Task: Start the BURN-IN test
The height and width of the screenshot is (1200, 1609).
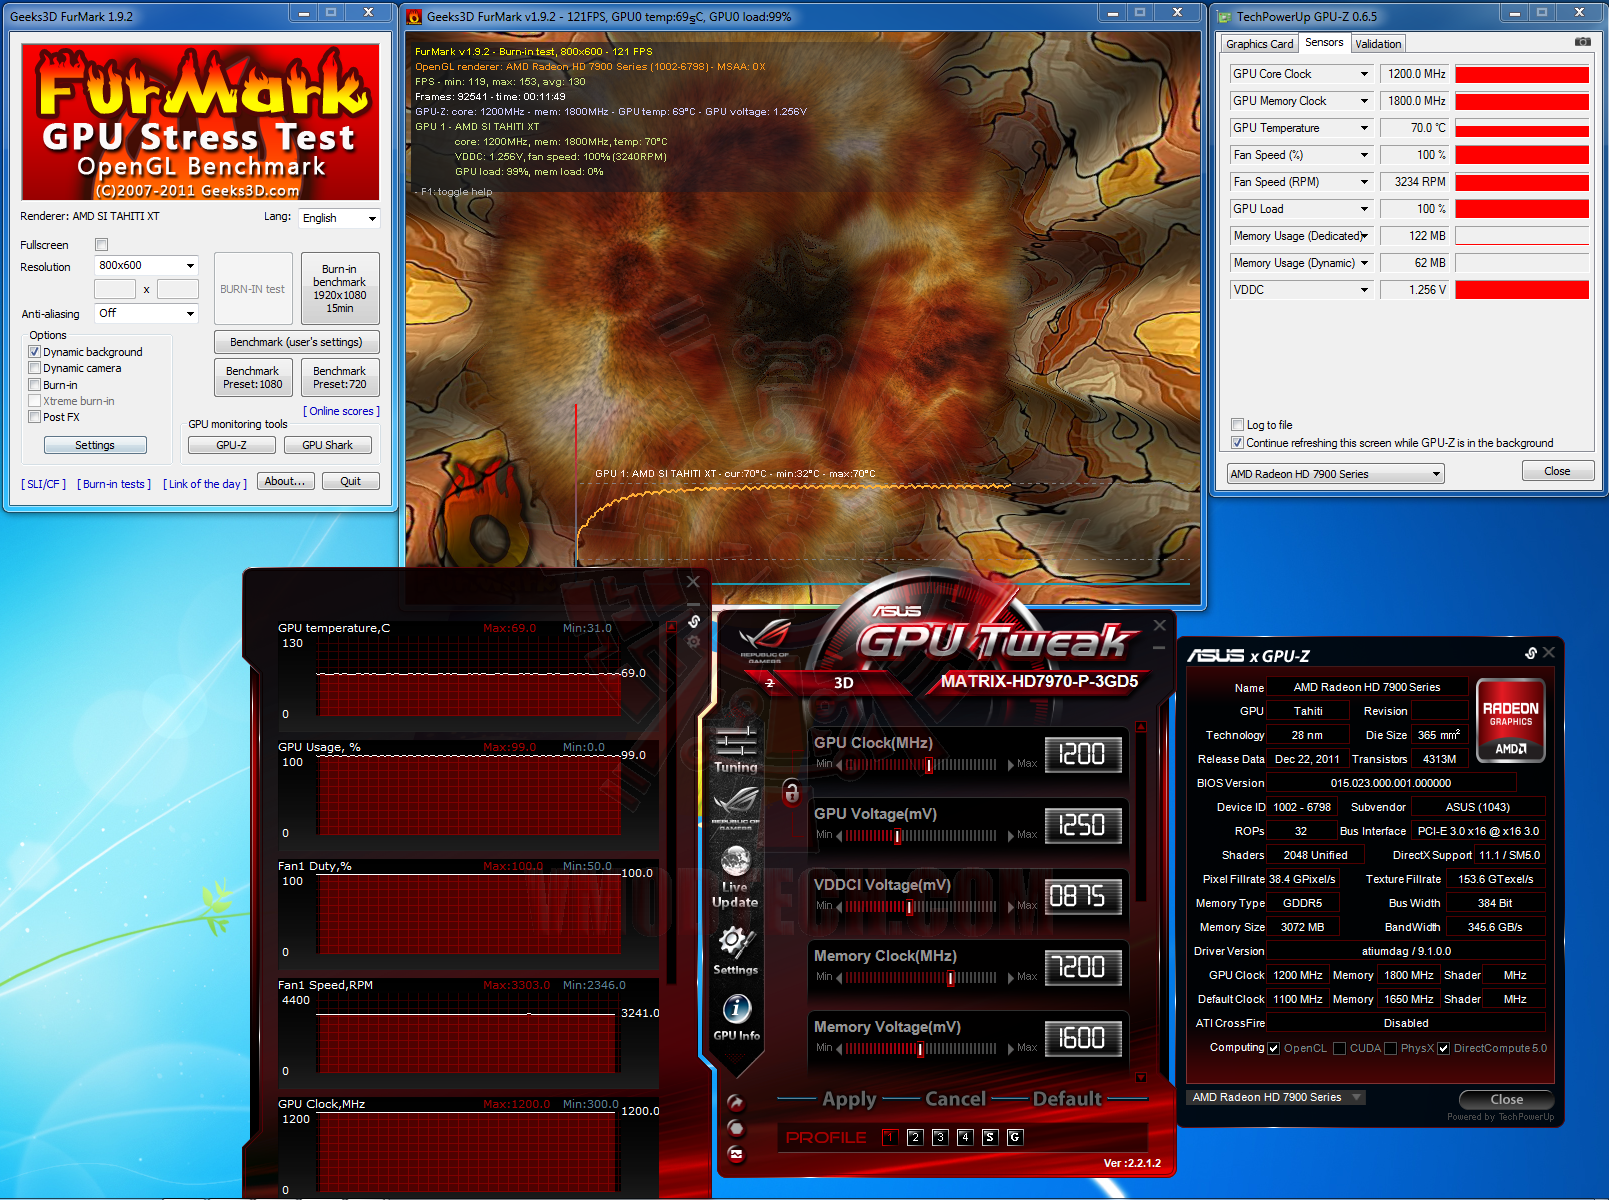Action: [x=252, y=288]
